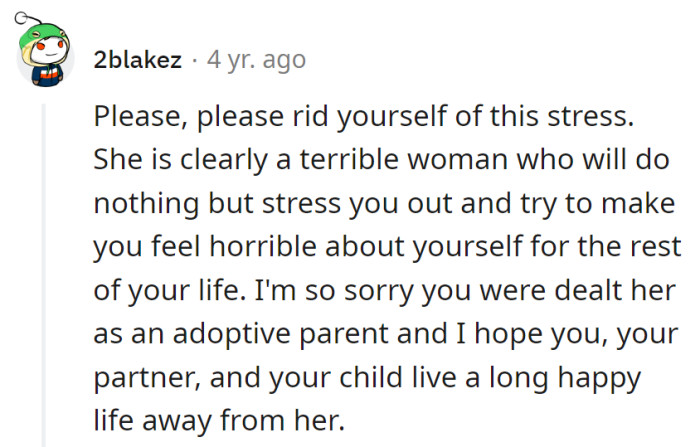Click the 2blakez user avatar

(46, 60)
